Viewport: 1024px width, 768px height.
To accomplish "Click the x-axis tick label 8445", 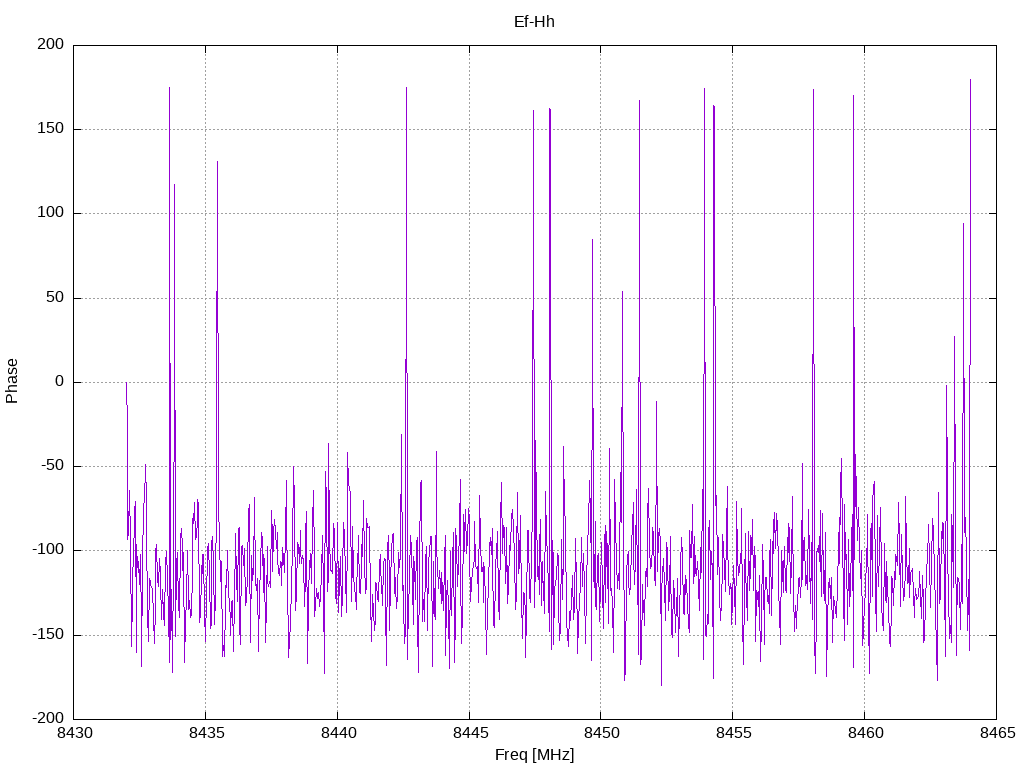I will click(x=470, y=733).
